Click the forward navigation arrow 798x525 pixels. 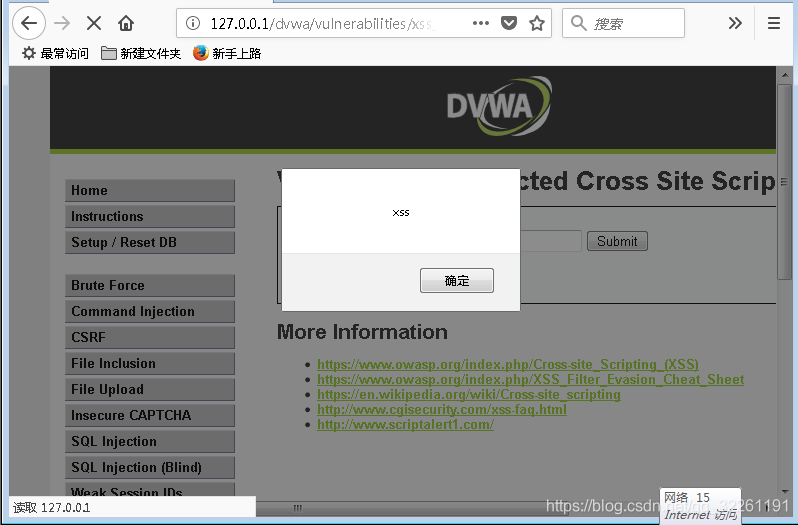[x=62, y=23]
